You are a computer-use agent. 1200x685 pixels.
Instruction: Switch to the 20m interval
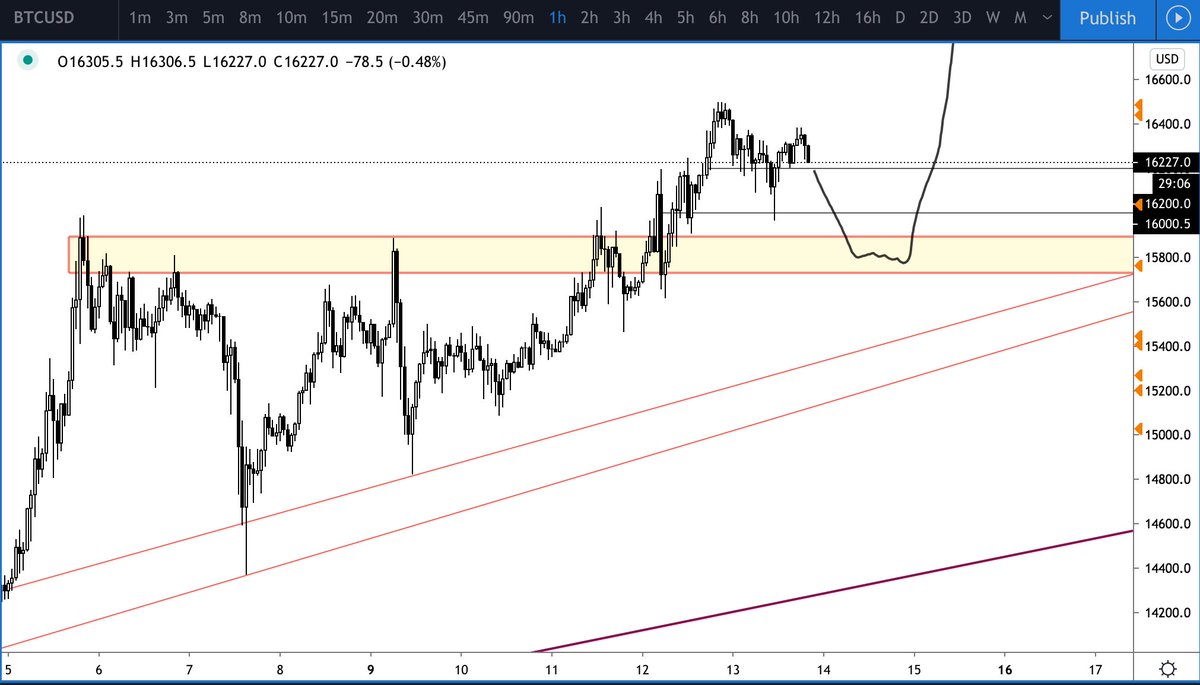[x=382, y=18]
